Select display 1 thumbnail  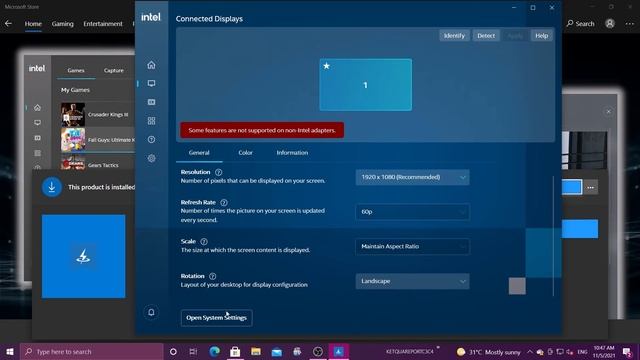coord(365,84)
